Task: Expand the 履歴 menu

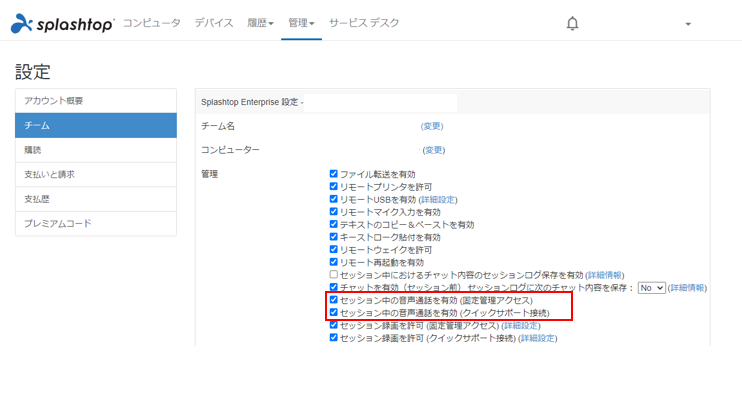Action: (260, 23)
